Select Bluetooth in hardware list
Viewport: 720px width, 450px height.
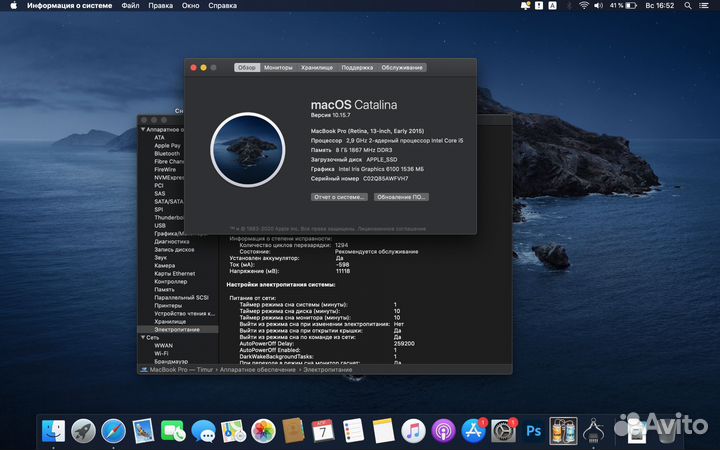tap(167, 154)
